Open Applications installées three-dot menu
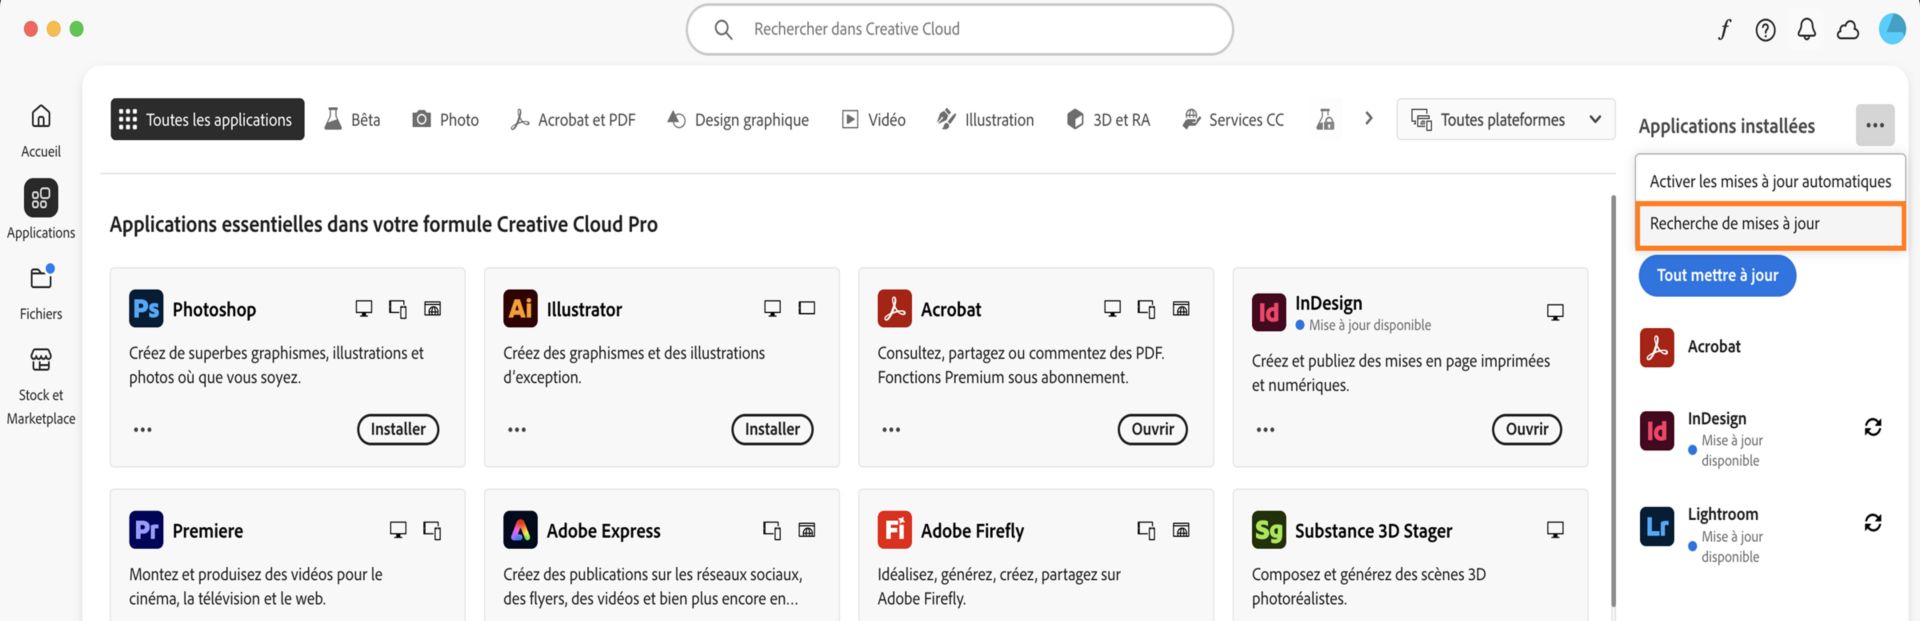The image size is (1920, 621). 1875,126
